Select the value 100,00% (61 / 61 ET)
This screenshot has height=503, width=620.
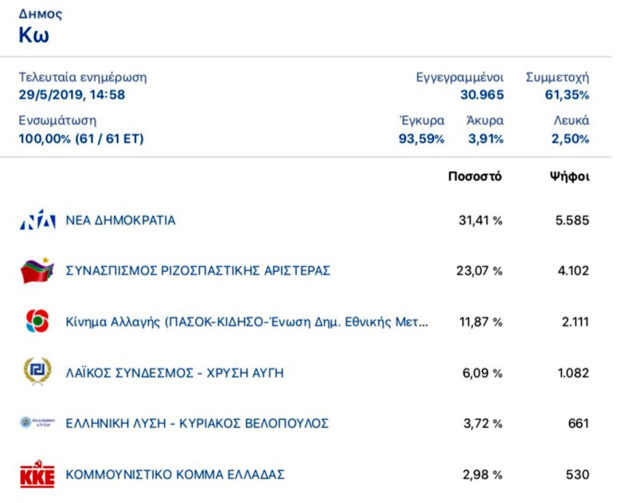pos(81,139)
